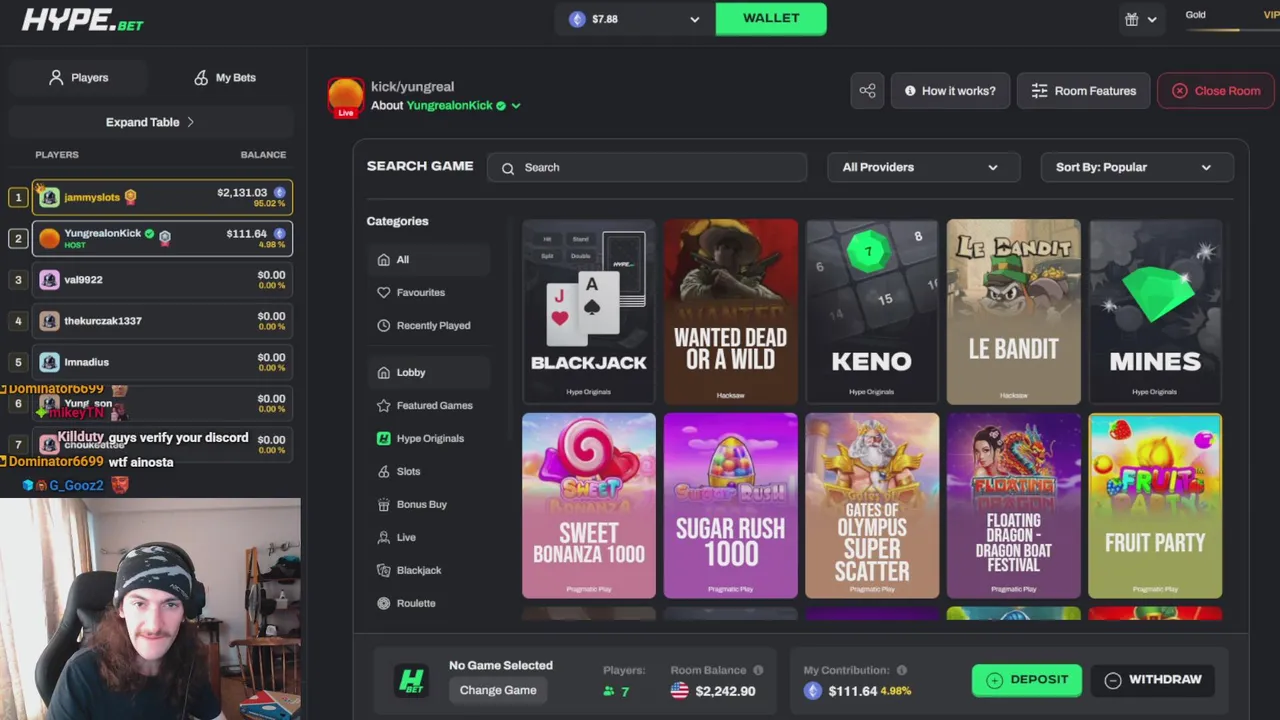Click the Featured Games star icon
1280x720 pixels.
pos(383,406)
